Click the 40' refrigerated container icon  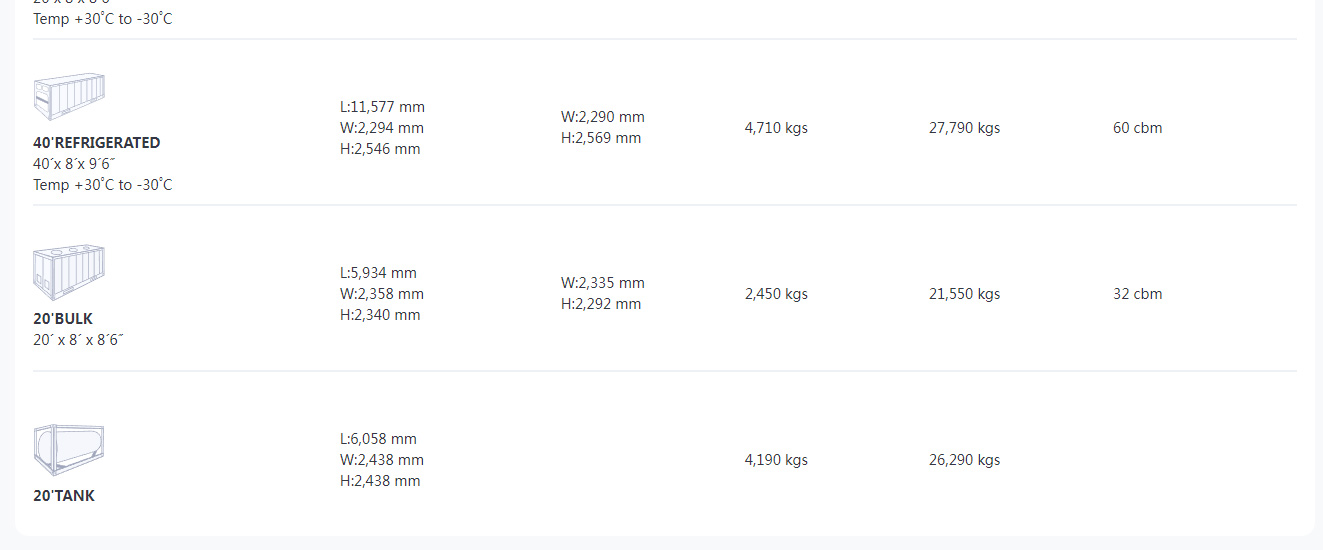coord(69,97)
